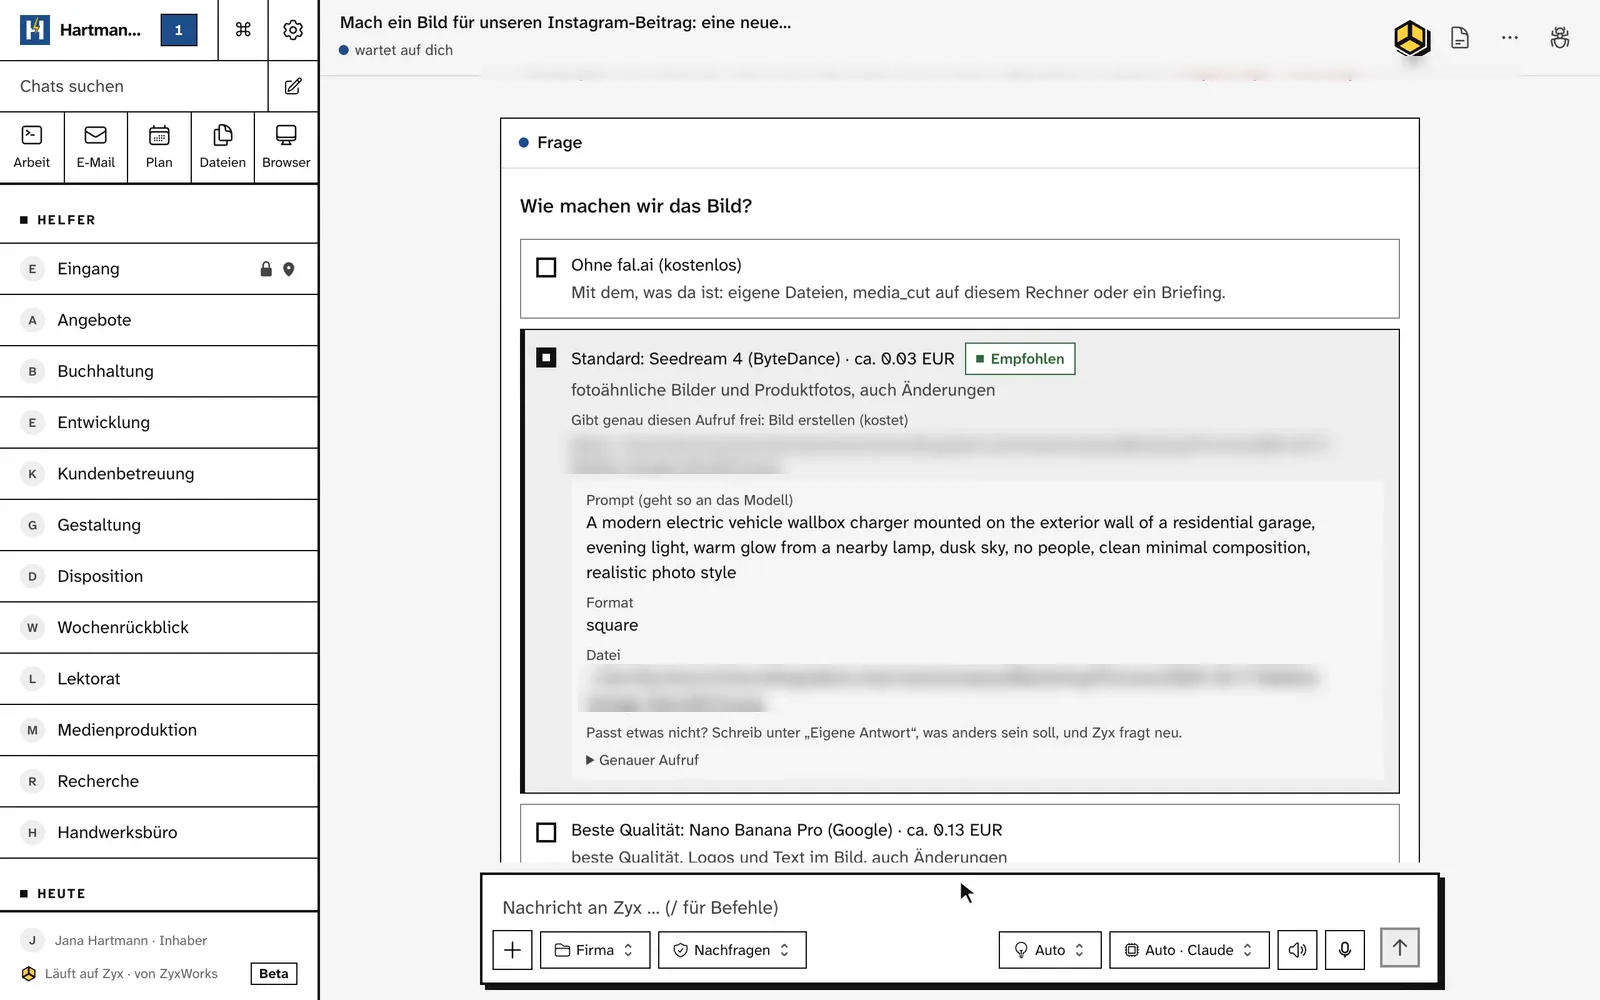This screenshot has height=1000, width=1600.
Task: Select the Medienproduktion helper
Action: coord(159,730)
